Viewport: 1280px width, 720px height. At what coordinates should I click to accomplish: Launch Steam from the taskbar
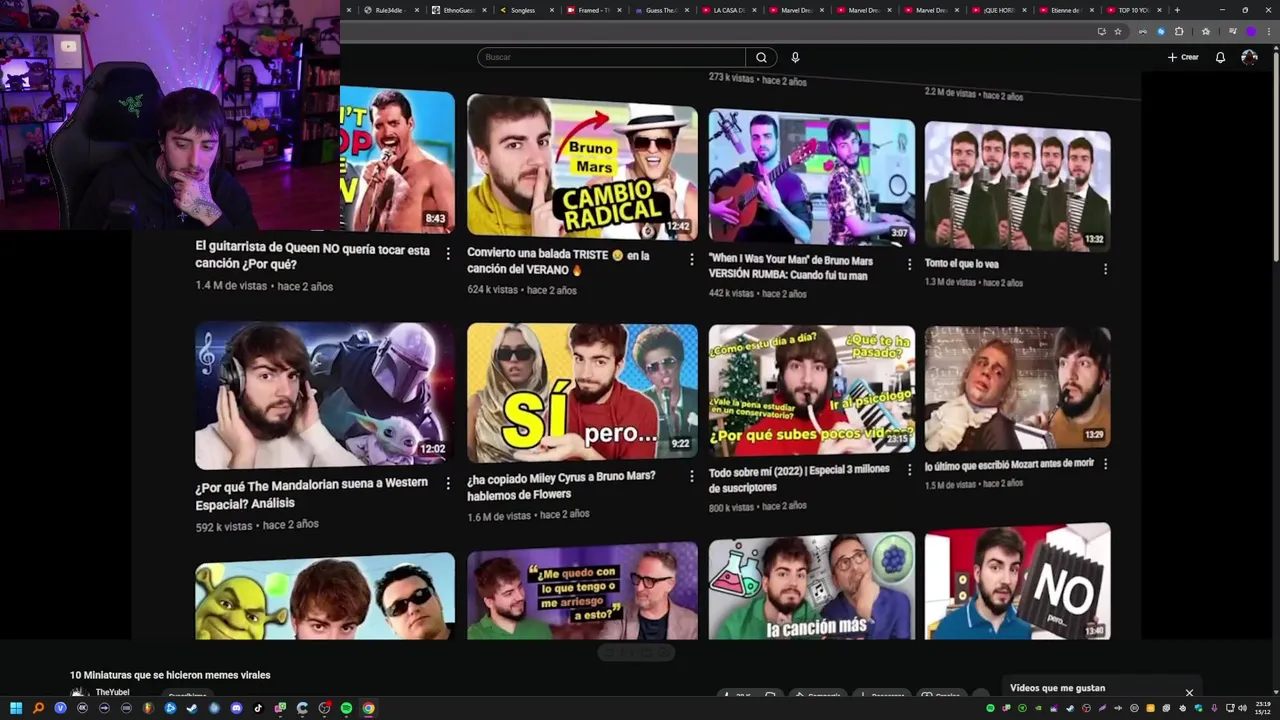coord(192,708)
